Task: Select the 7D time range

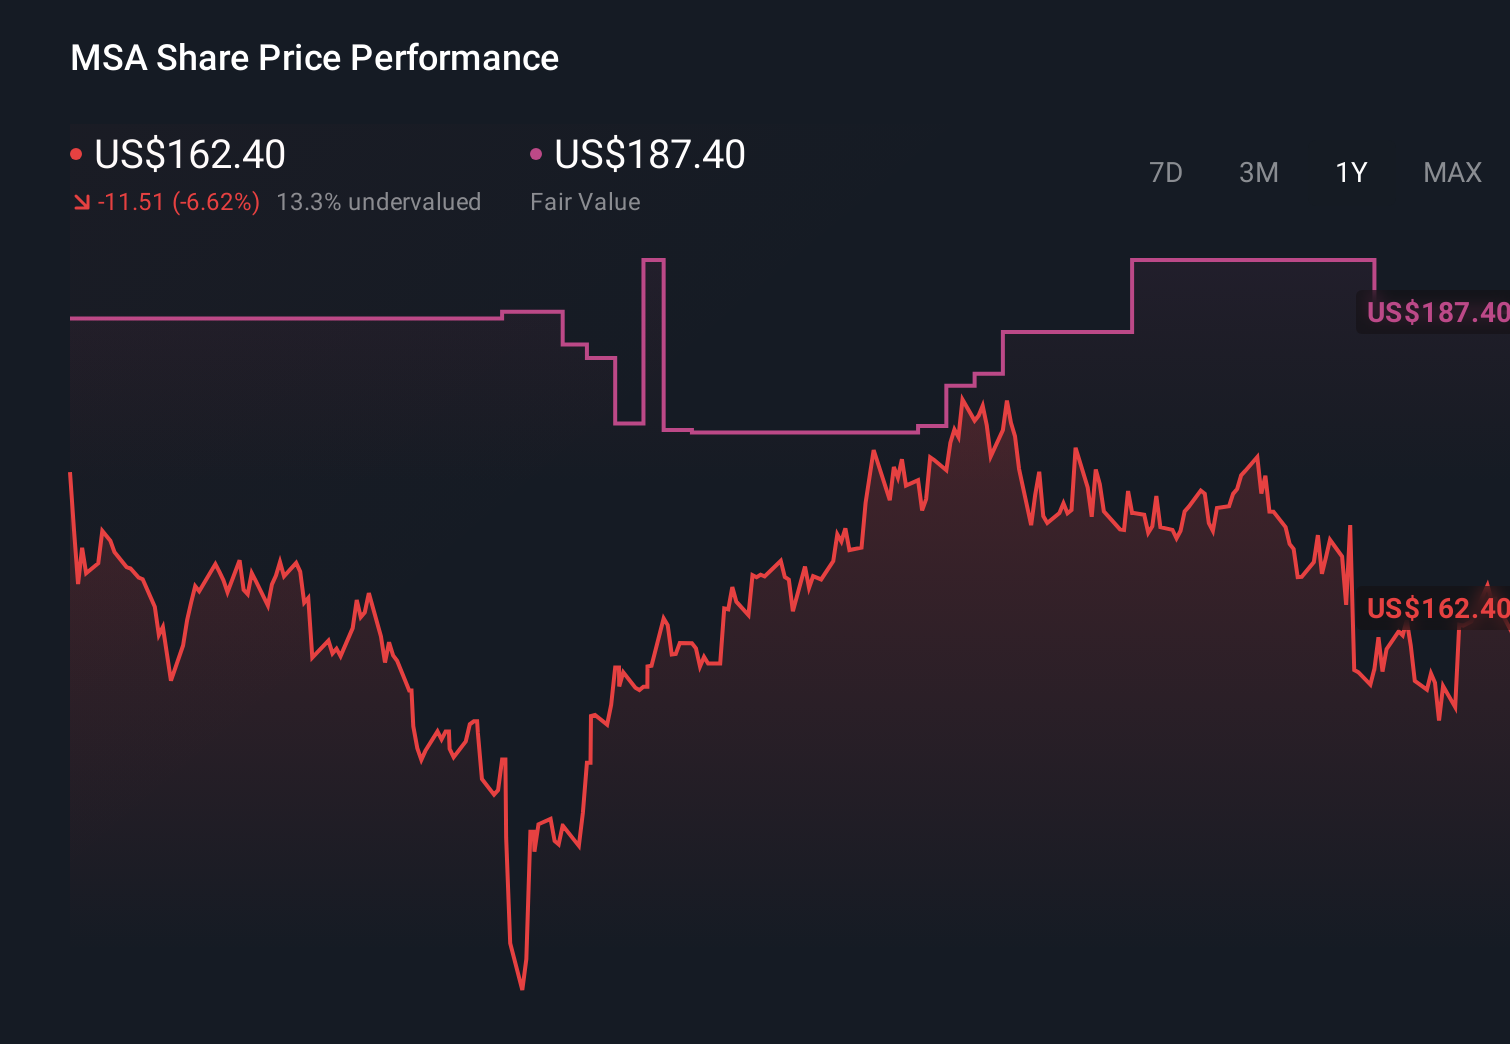Action: click(x=1167, y=172)
